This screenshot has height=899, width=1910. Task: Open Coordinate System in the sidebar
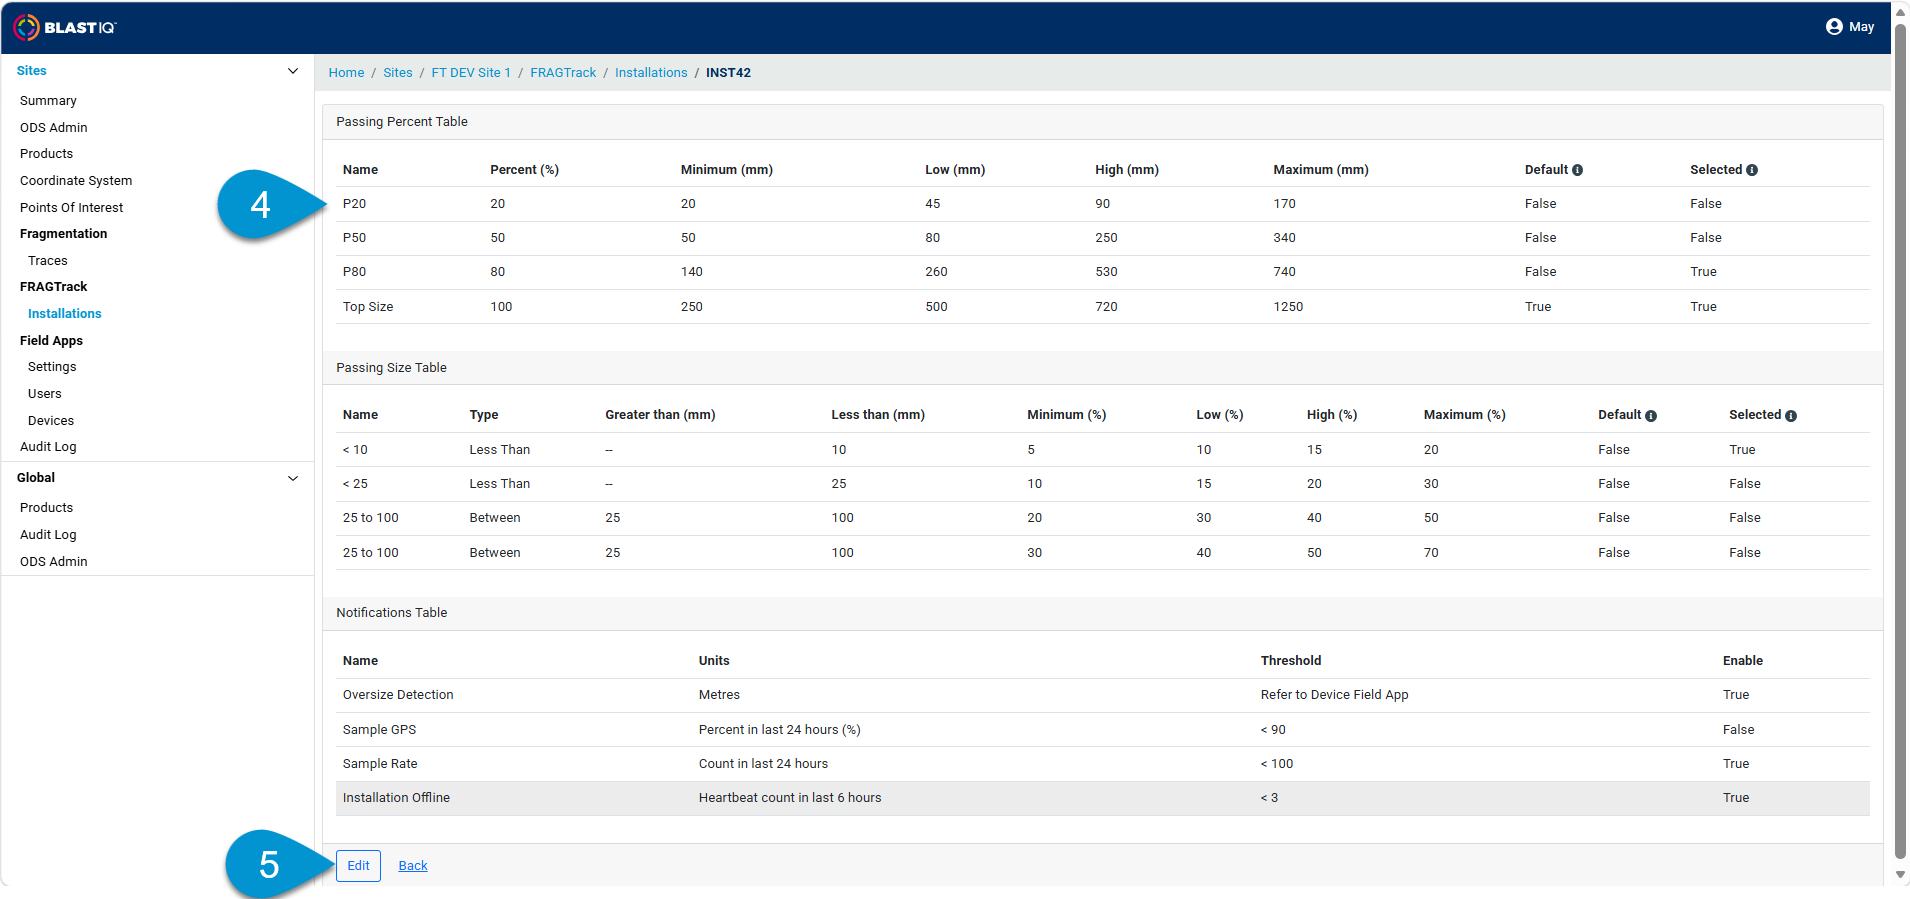point(76,181)
